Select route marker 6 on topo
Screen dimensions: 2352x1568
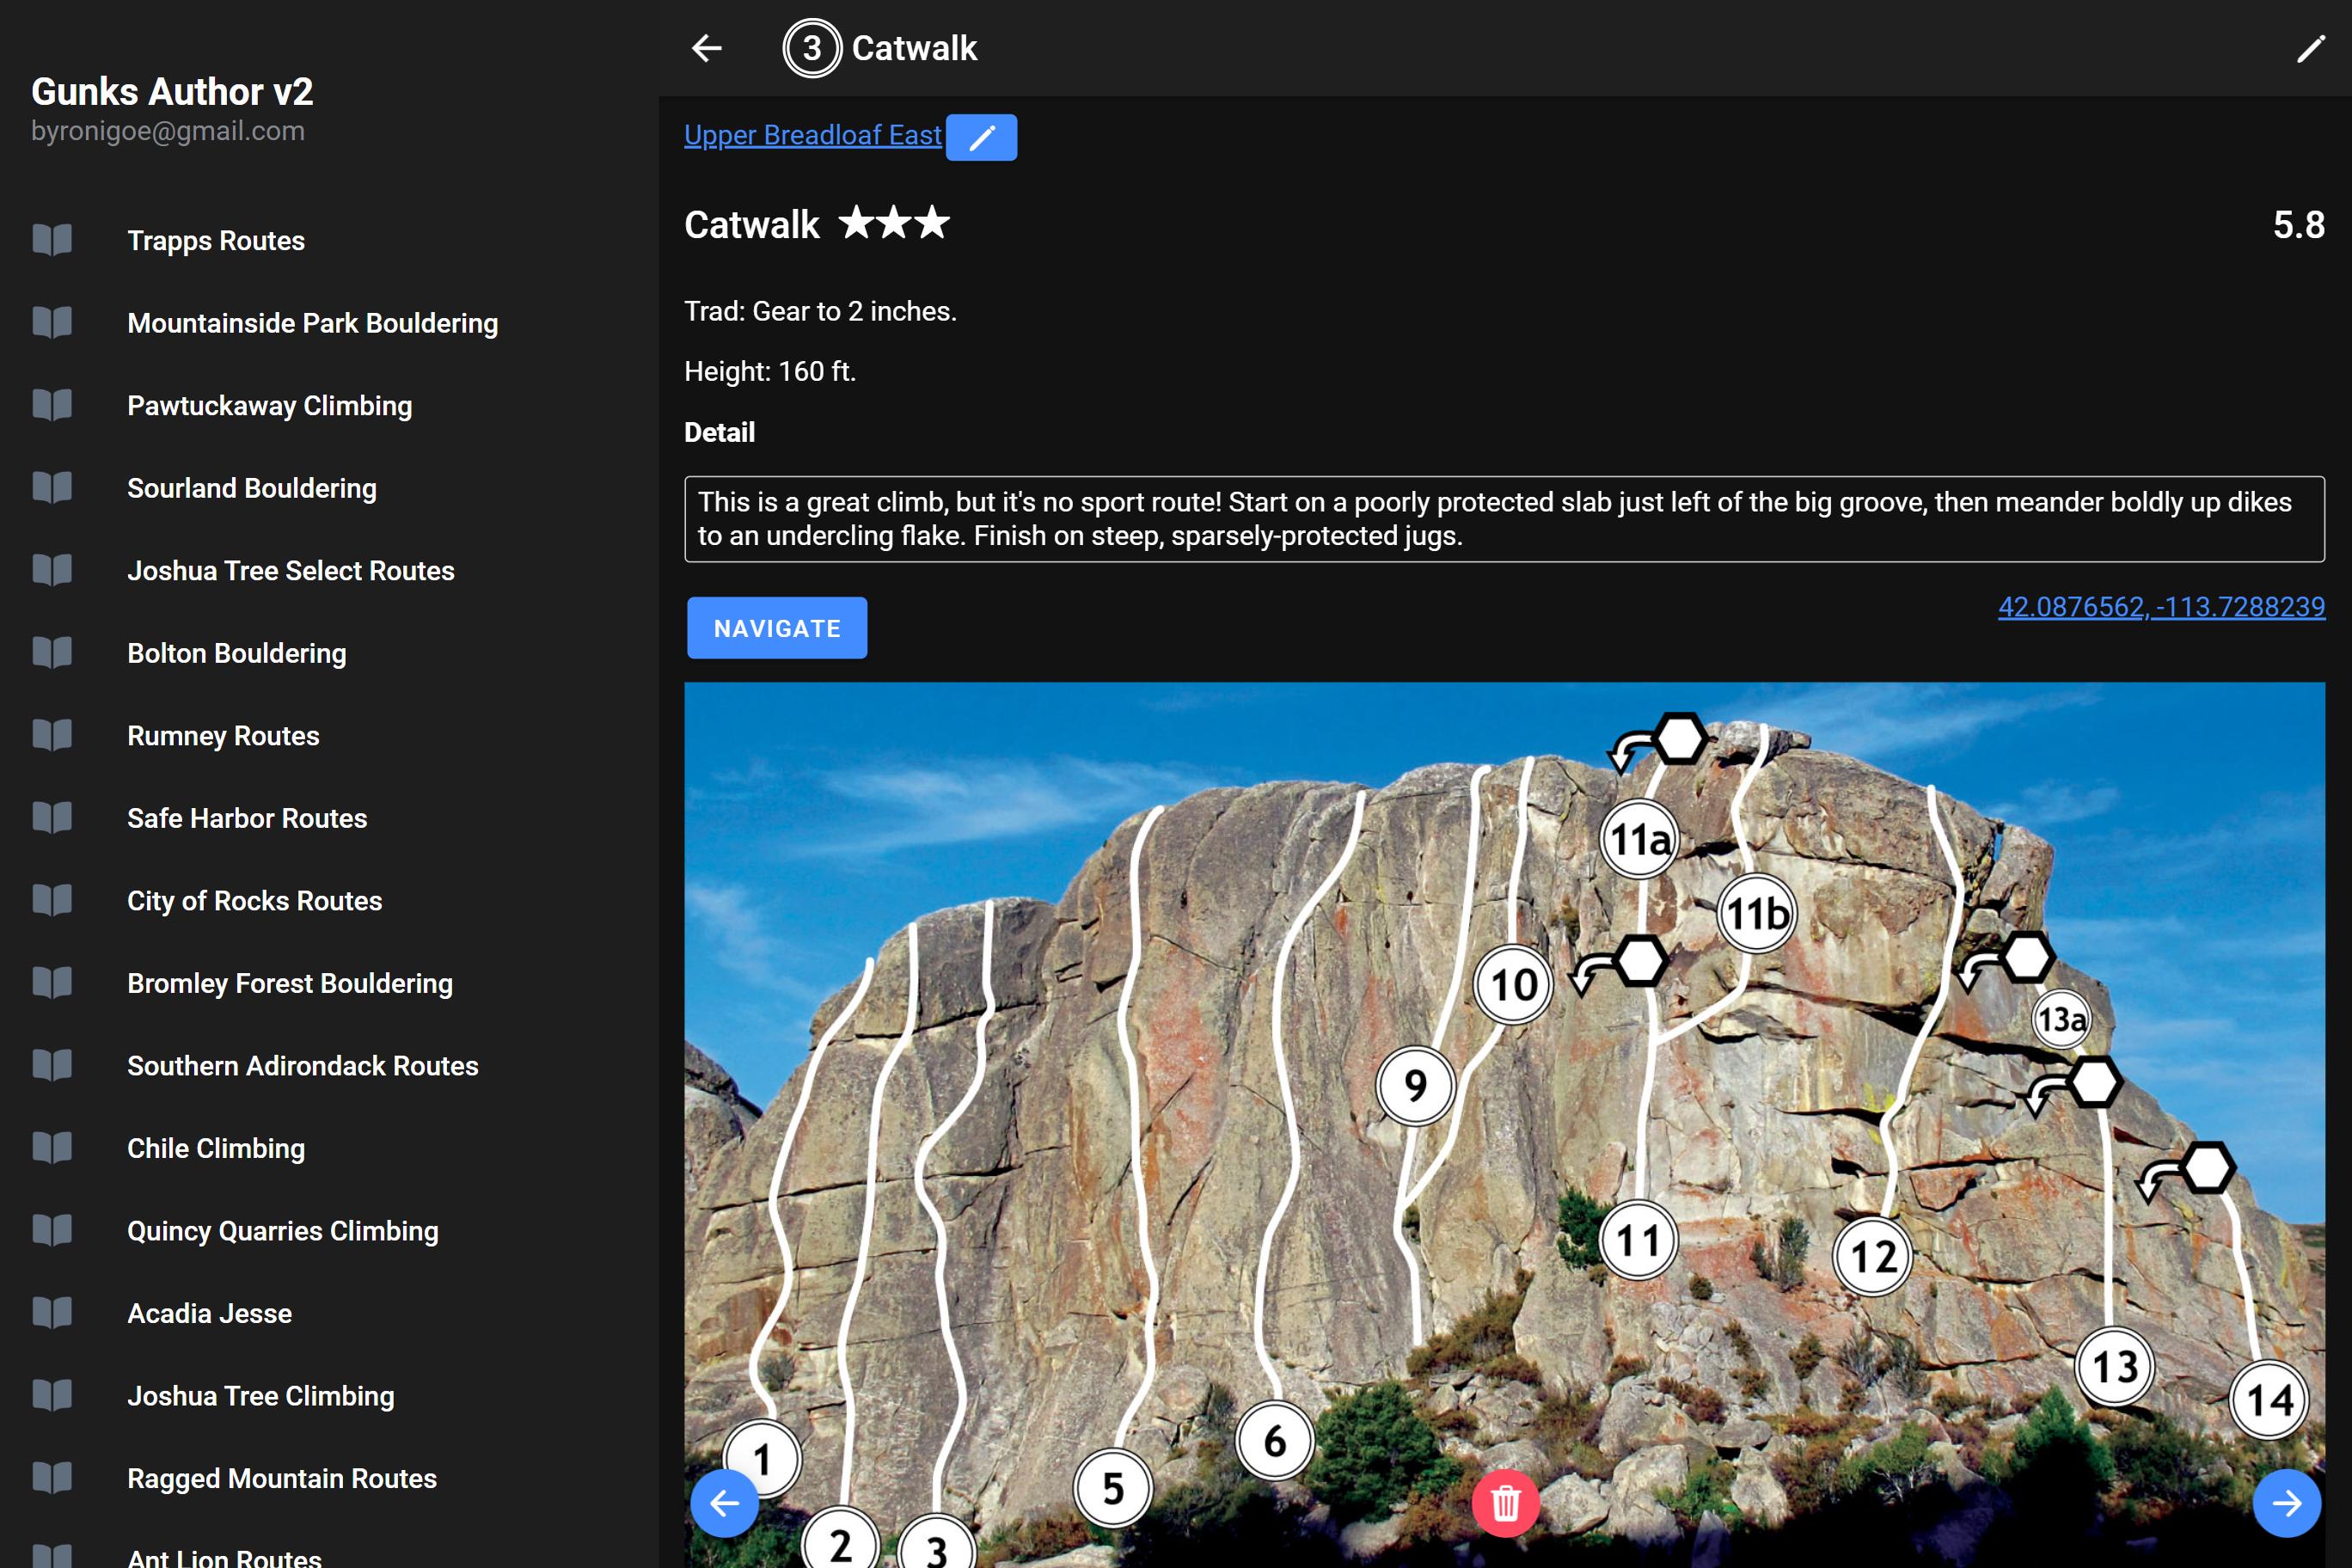[x=1275, y=1441]
